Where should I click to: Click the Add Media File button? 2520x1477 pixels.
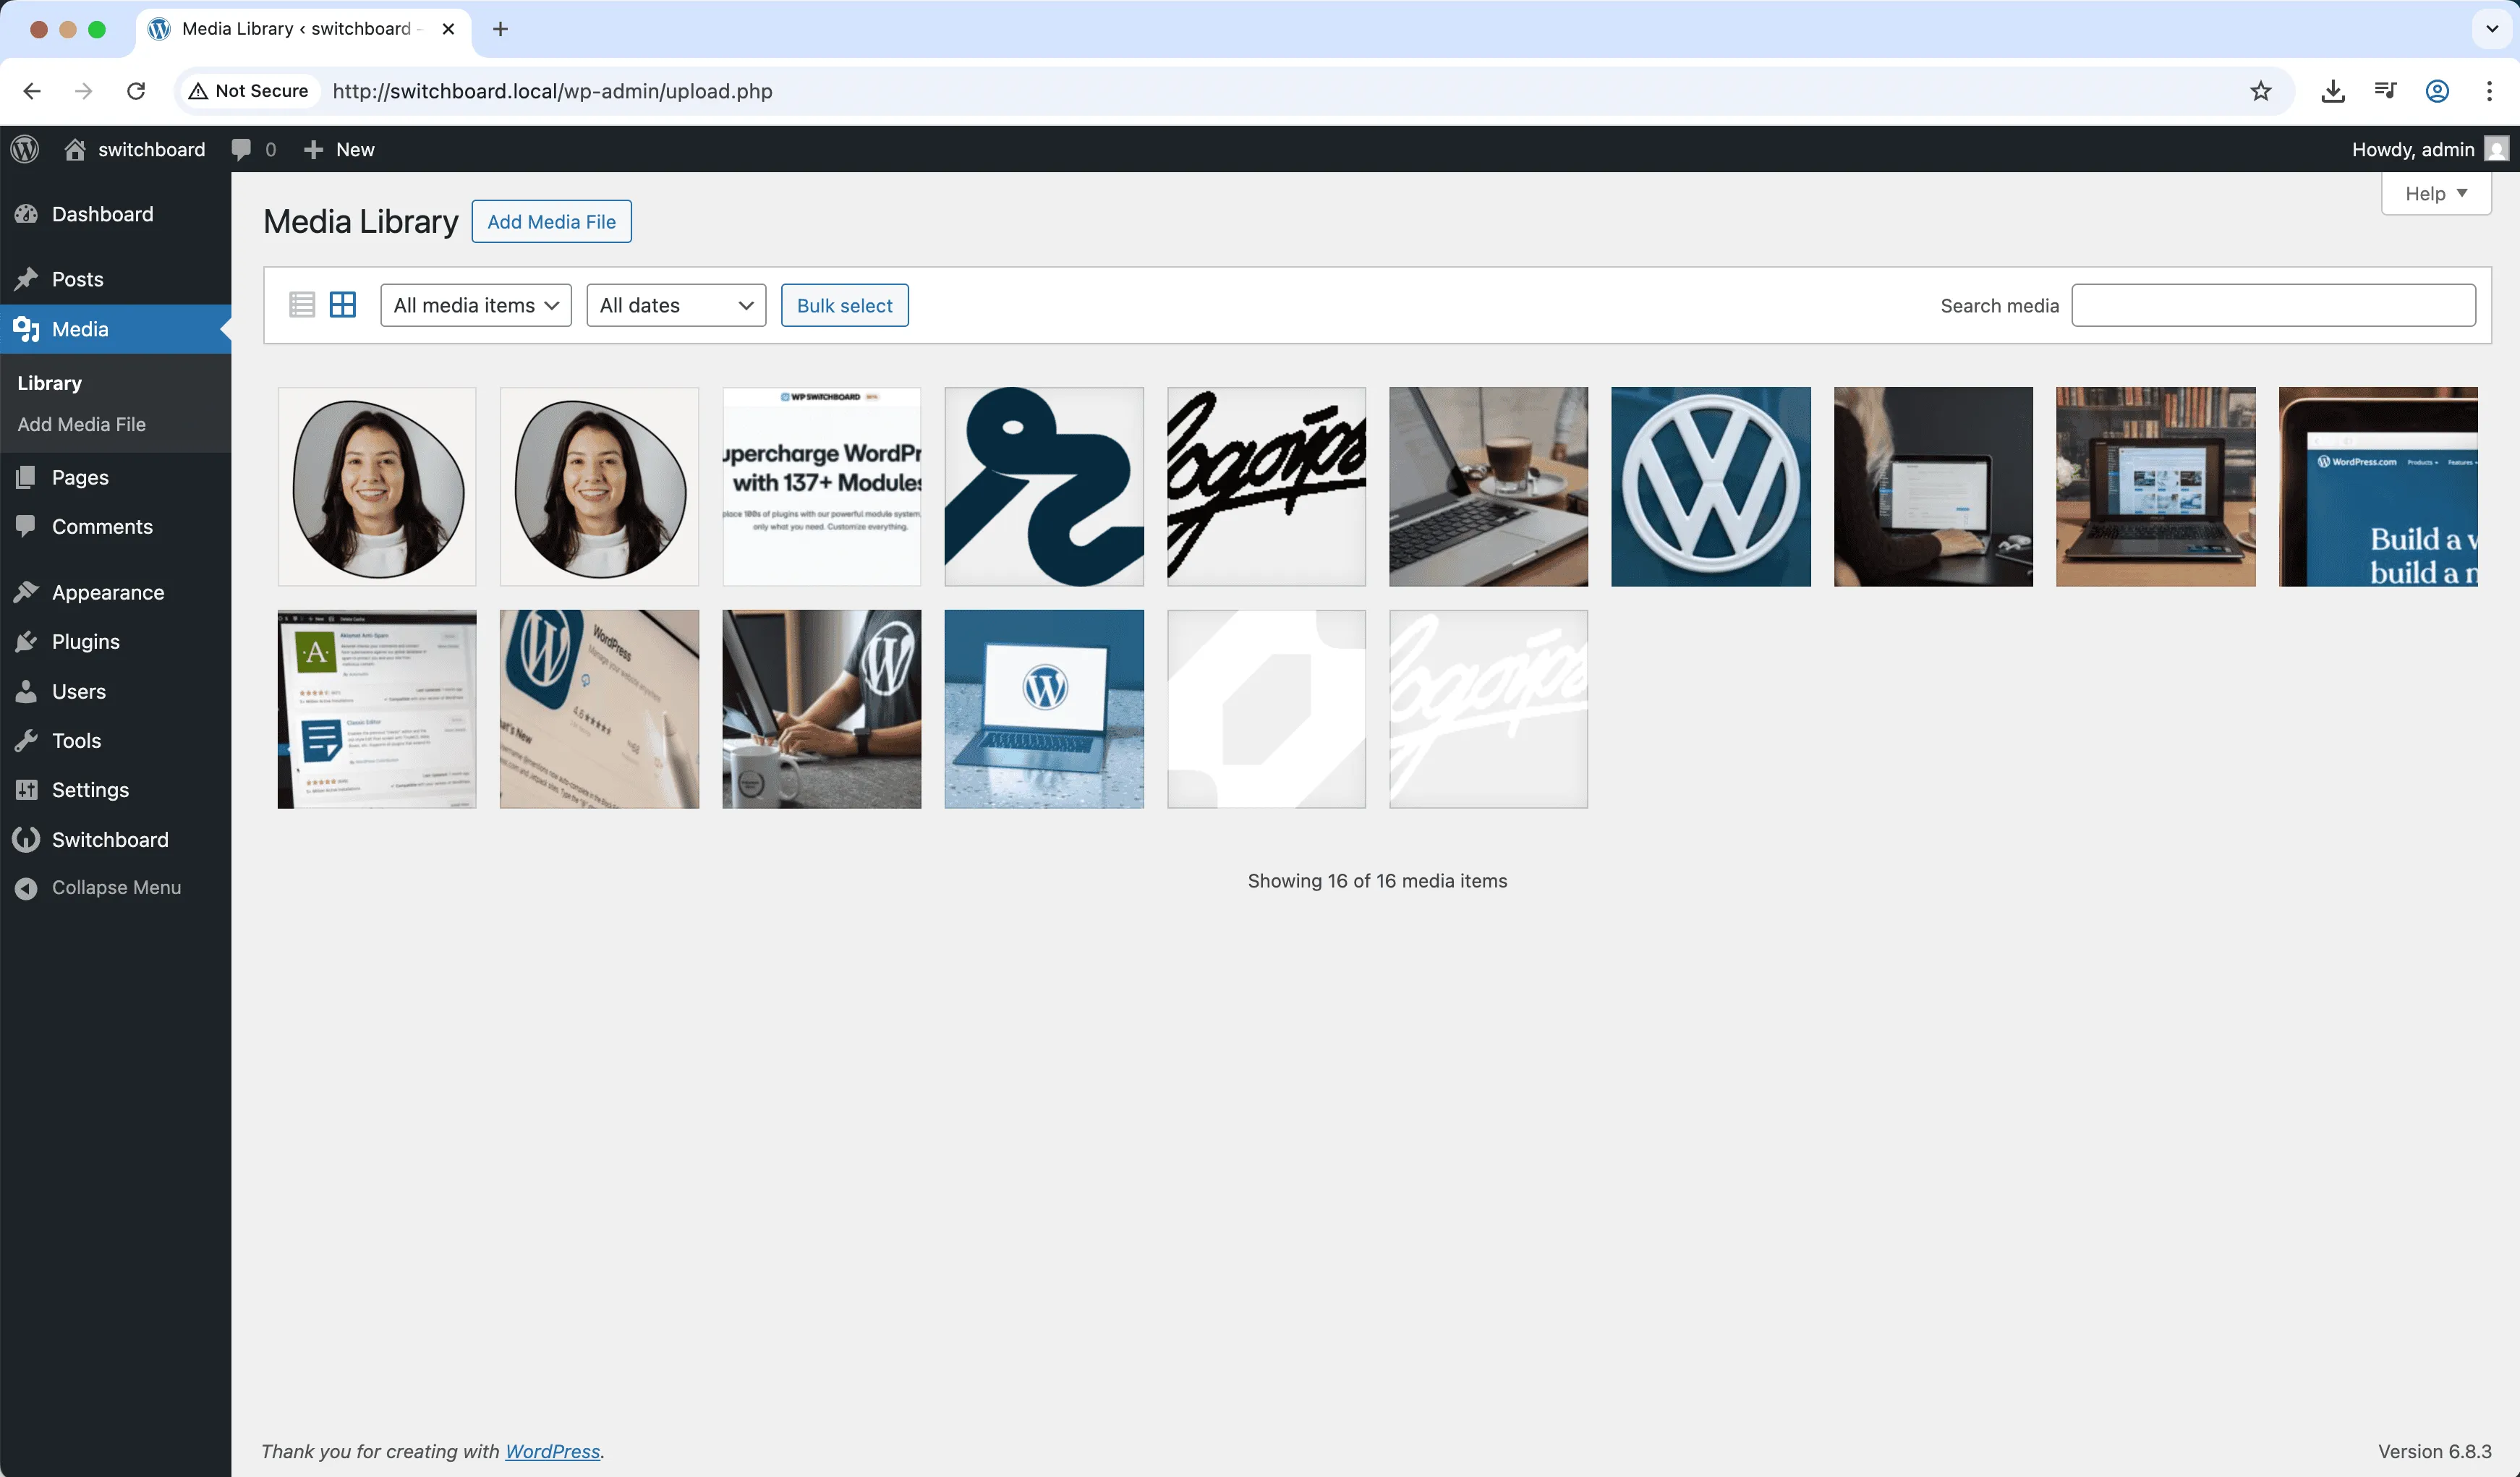(x=551, y=221)
